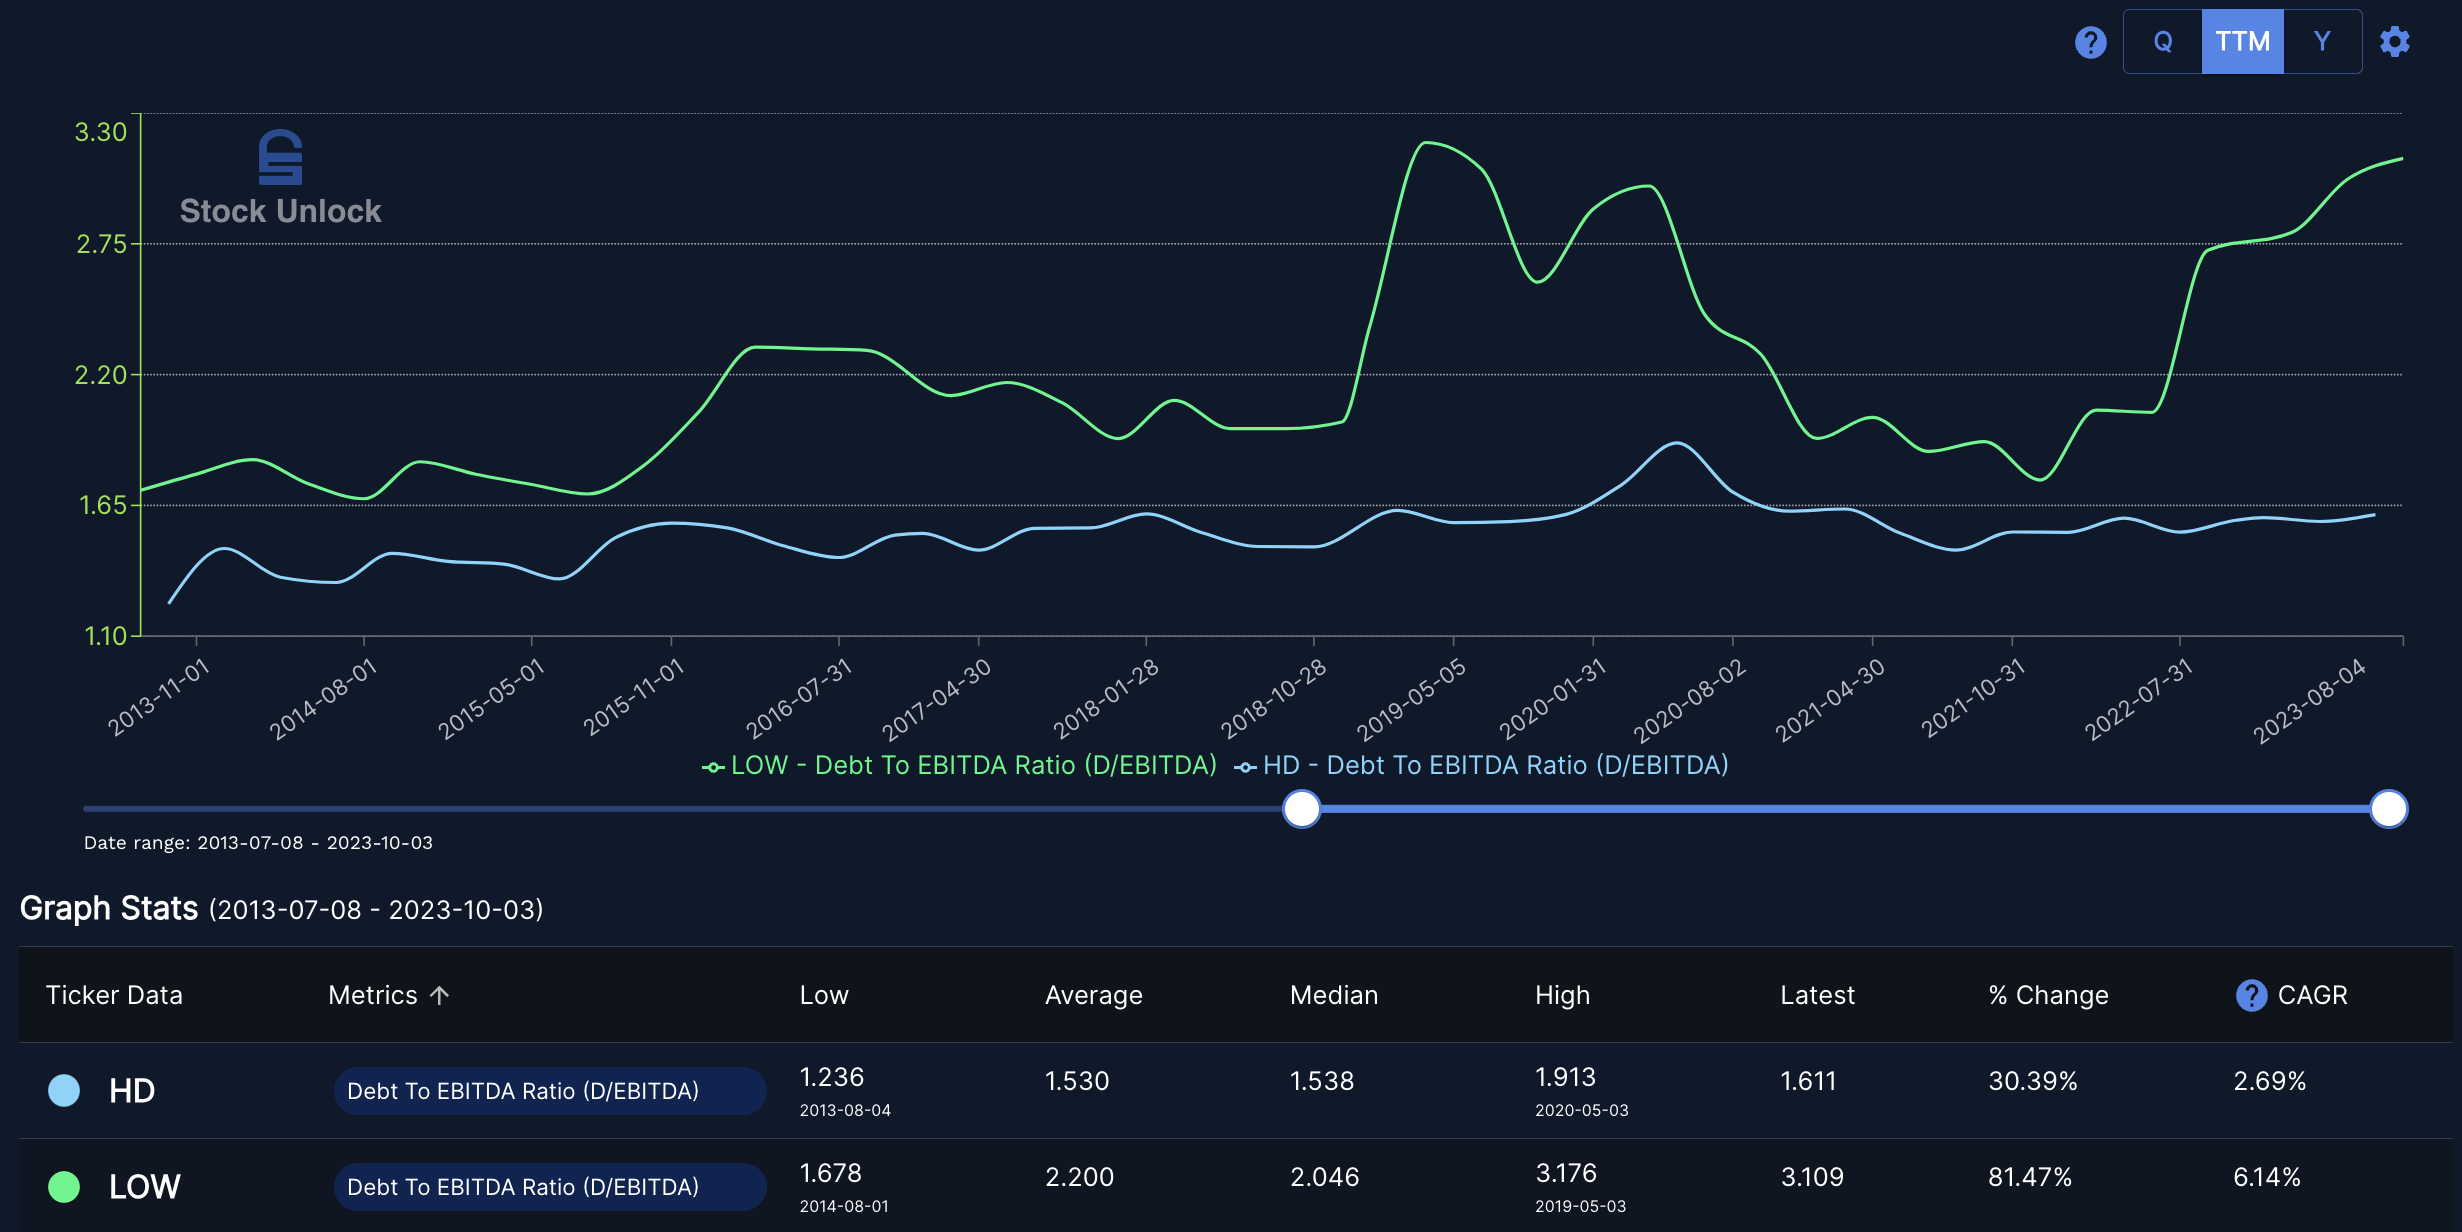Switch to Y yearly view
This screenshot has width=2462, height=1232.
point(2322,42)
